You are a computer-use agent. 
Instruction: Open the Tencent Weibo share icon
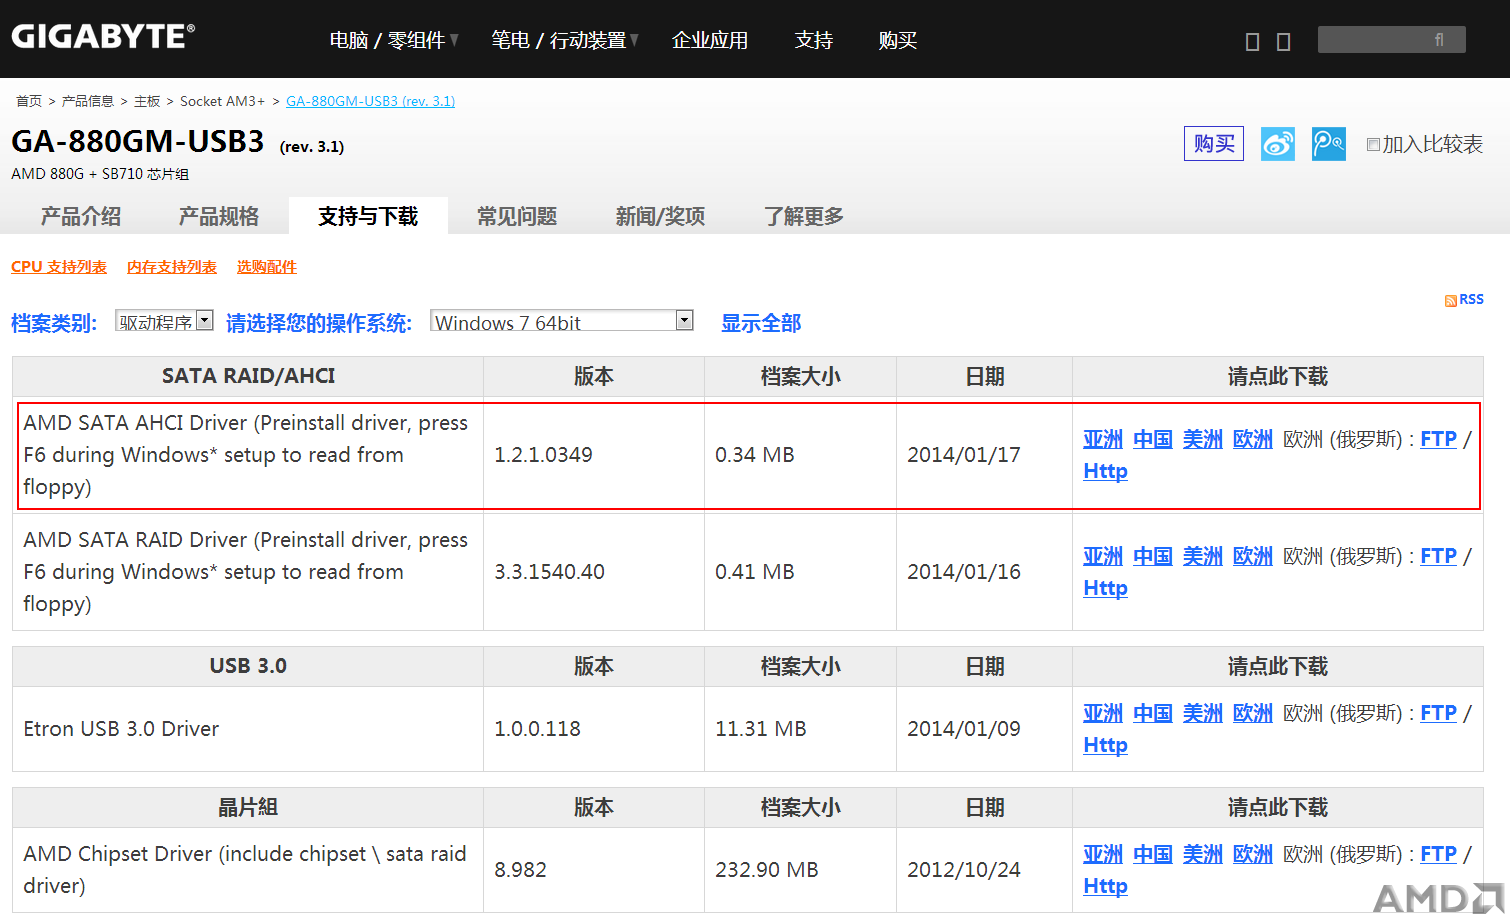[1328, 144]
